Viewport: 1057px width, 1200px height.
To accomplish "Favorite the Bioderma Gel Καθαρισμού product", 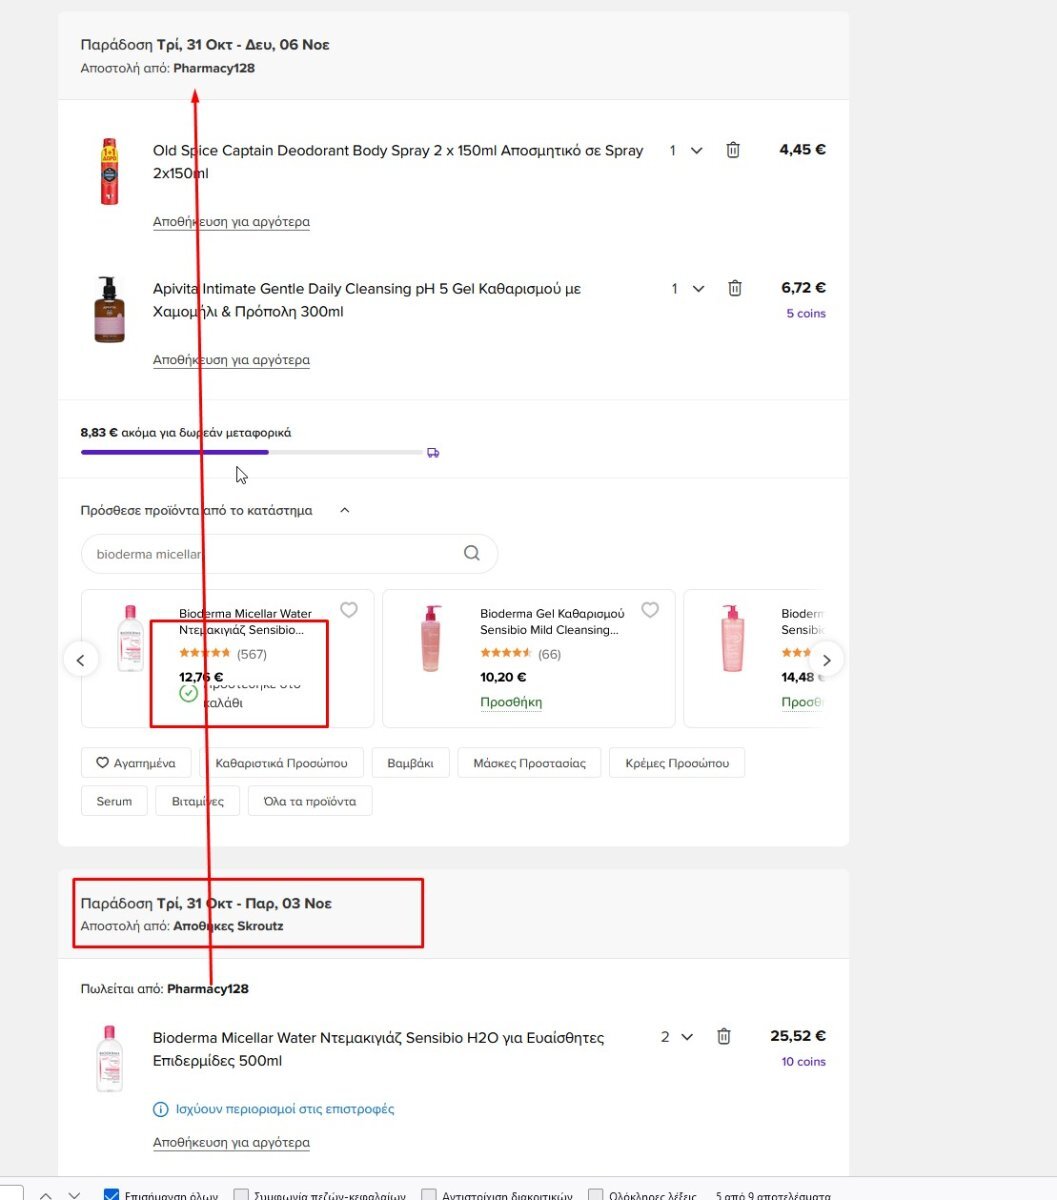I will point(650,610).
